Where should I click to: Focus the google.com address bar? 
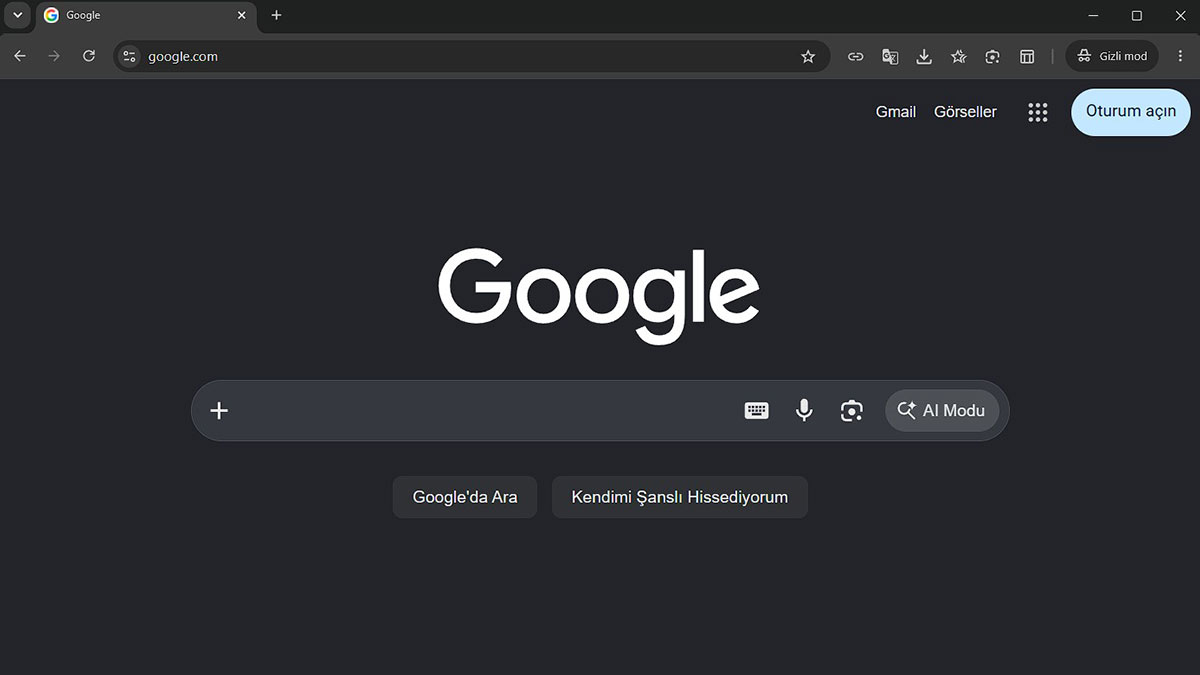tap(472, 57)
